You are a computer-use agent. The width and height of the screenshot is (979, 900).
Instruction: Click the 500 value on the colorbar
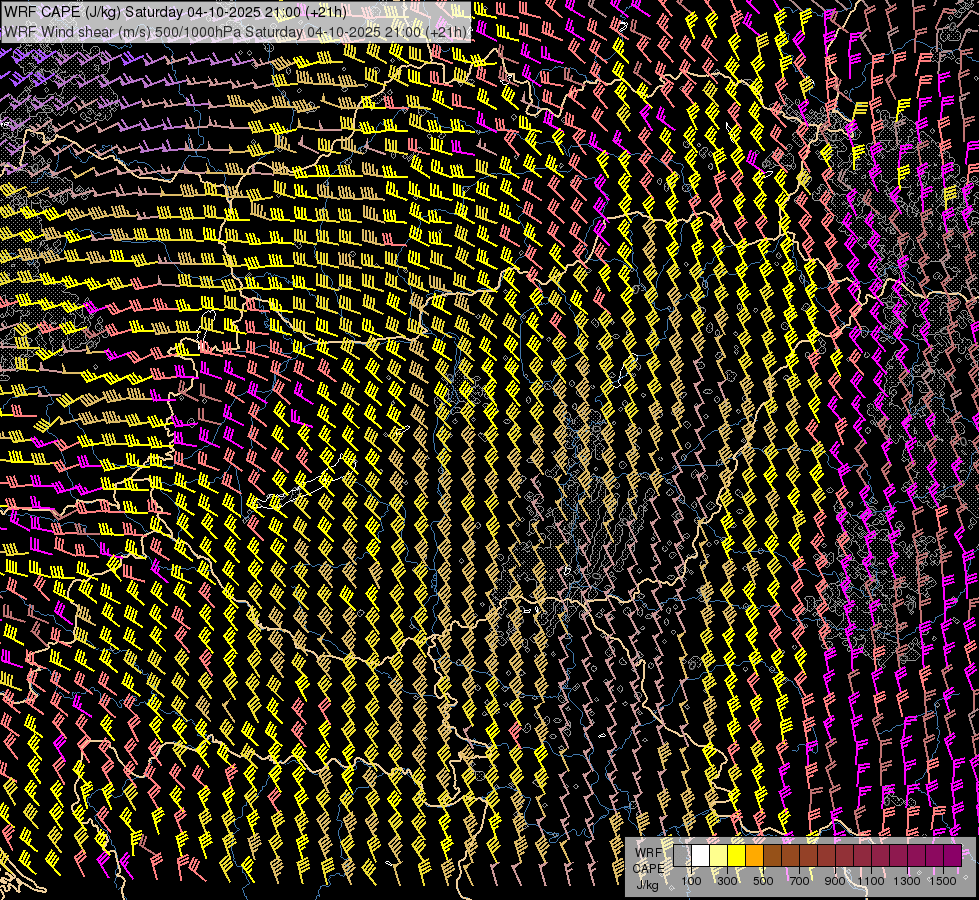(763, 881)
